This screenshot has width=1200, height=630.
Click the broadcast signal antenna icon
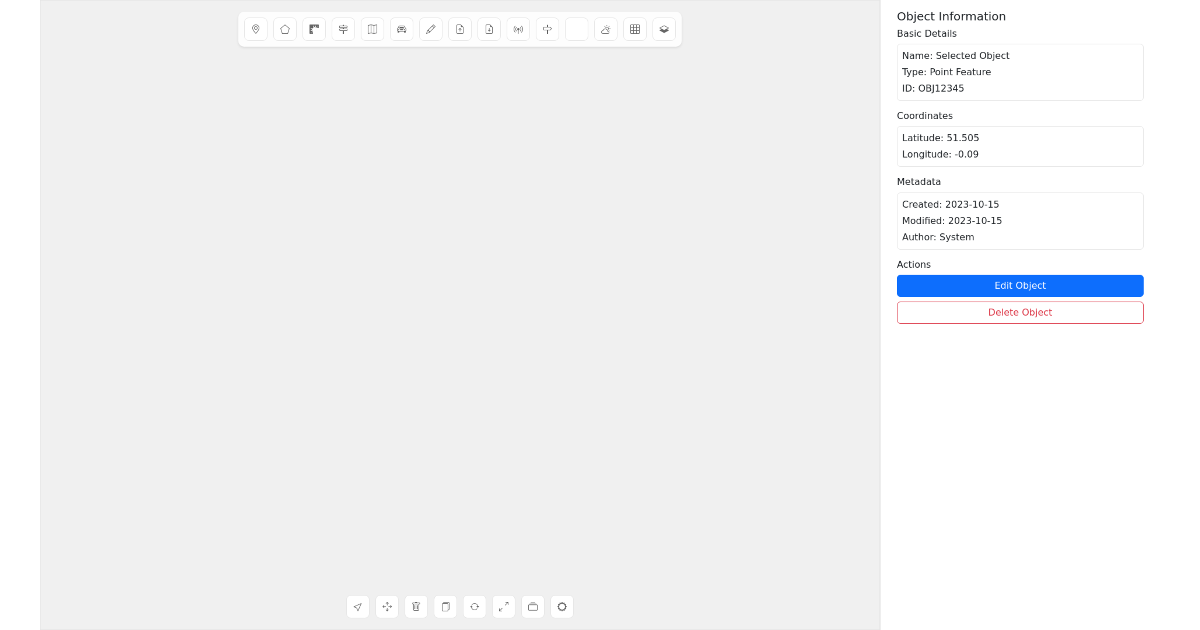point(518,29)
